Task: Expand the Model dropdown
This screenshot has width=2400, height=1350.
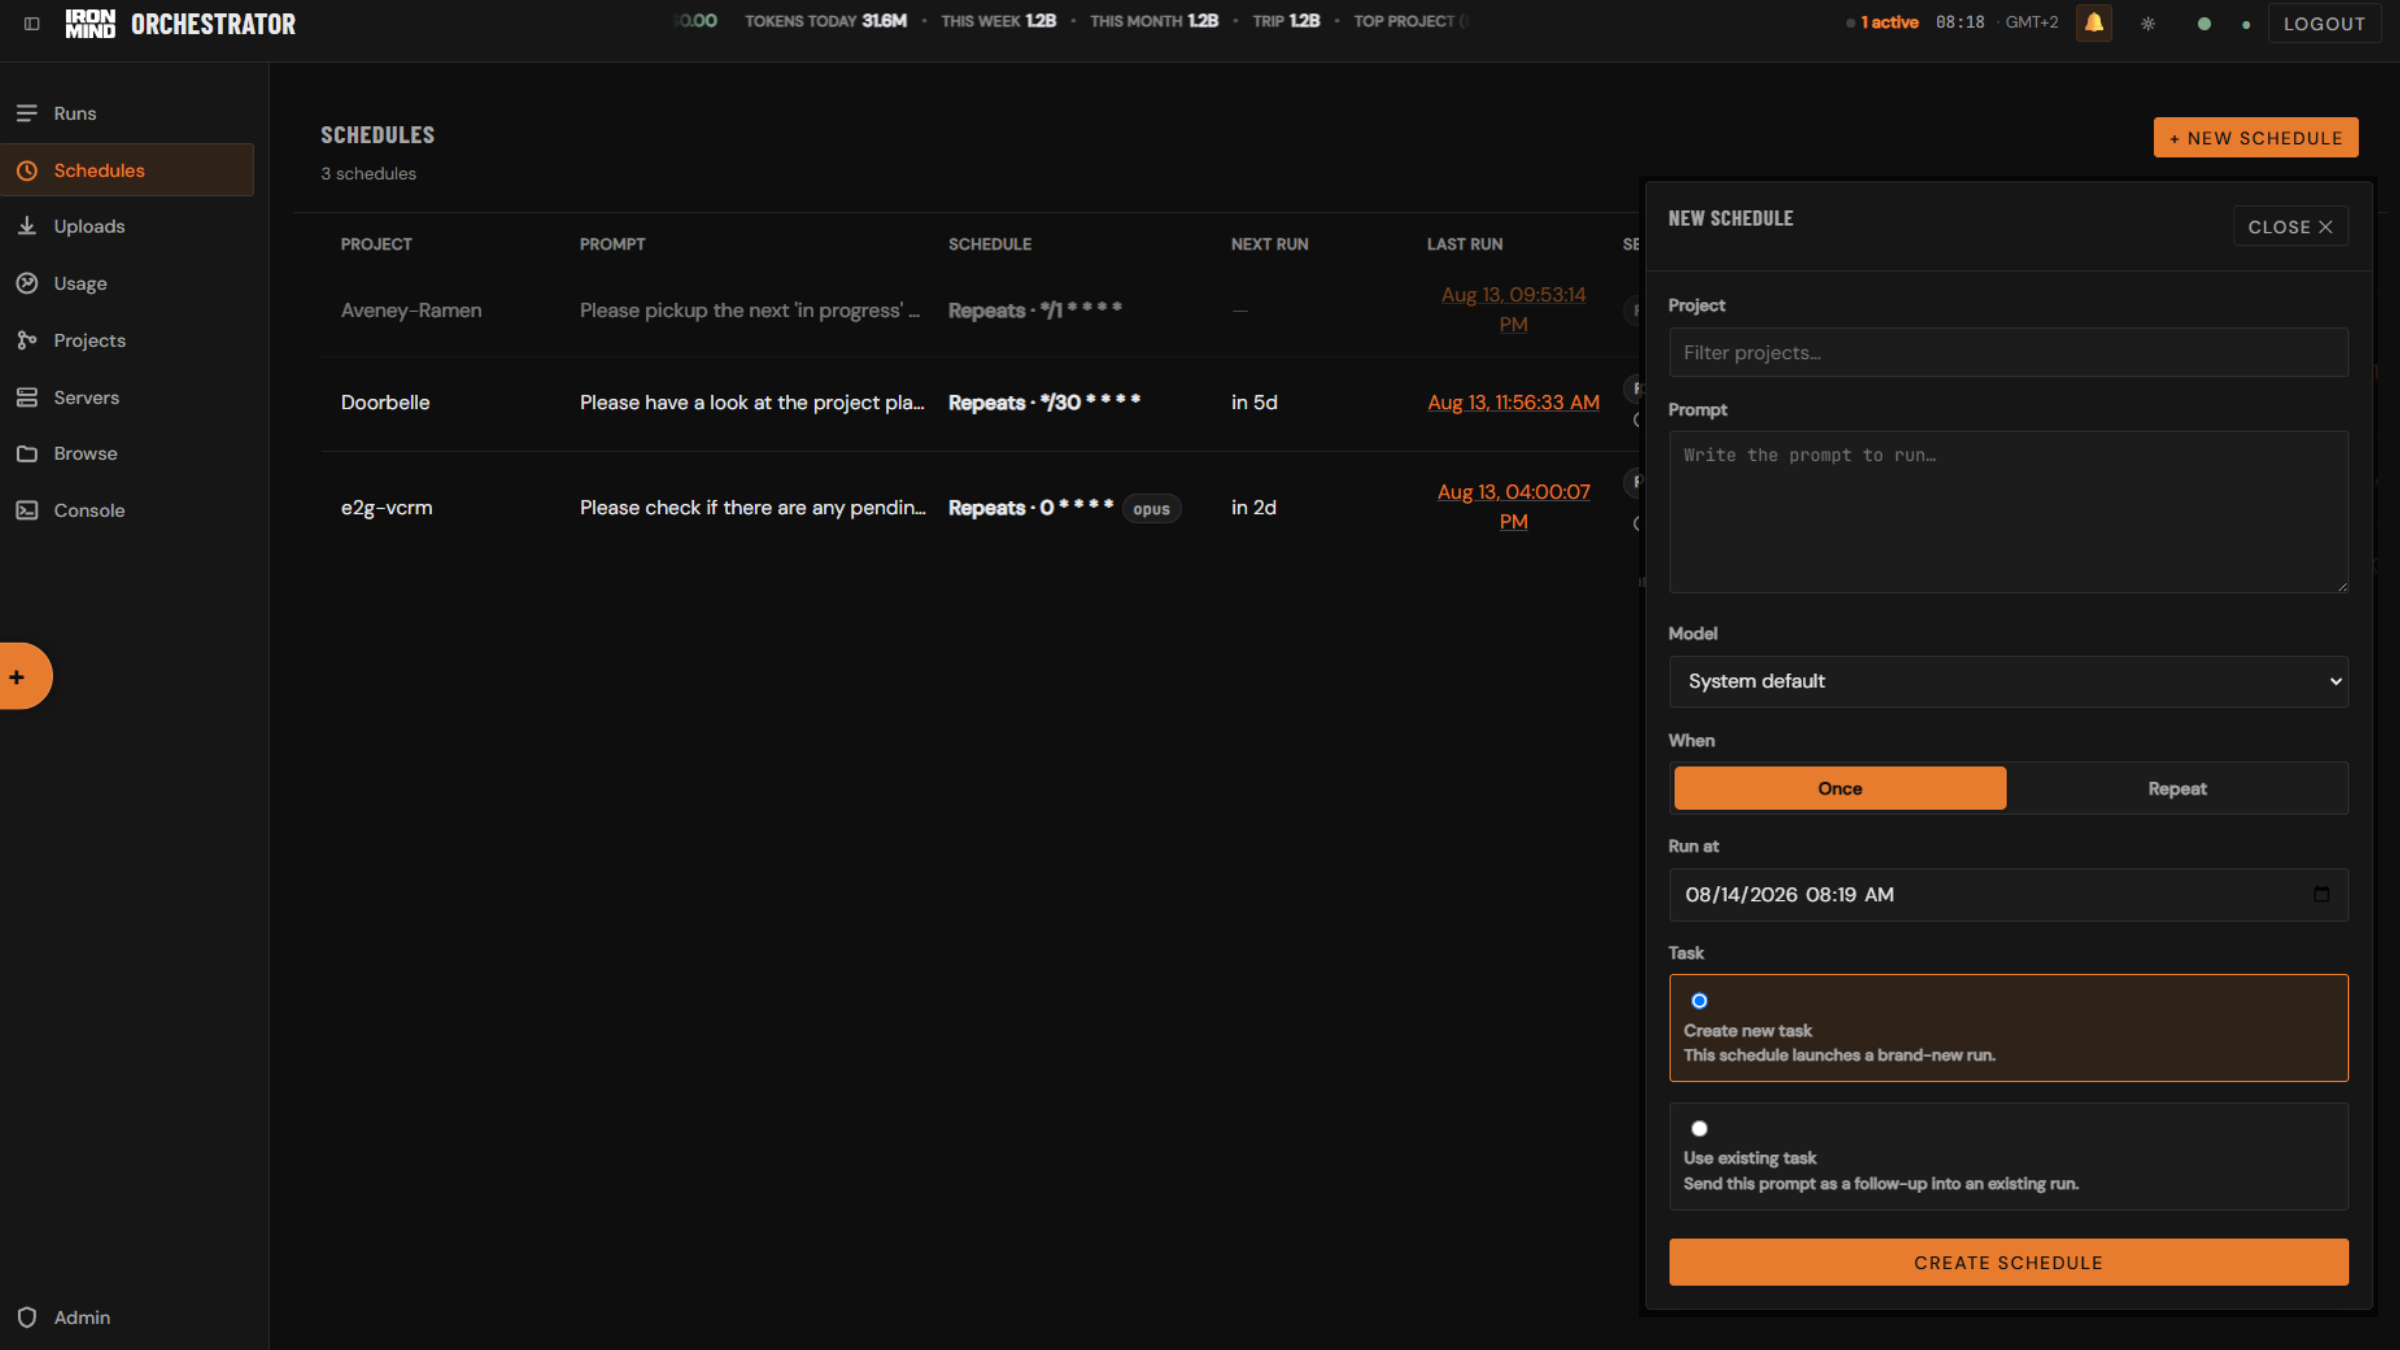Action: 2008,681
